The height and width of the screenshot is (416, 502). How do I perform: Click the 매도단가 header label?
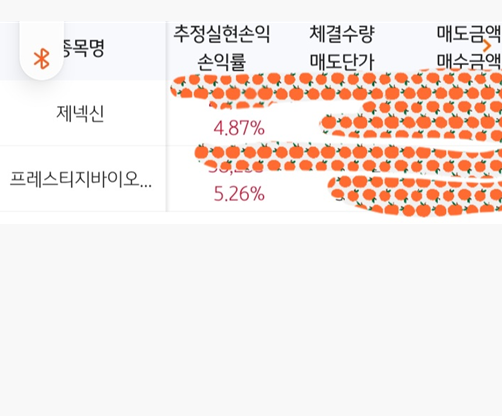coord(342,62)
